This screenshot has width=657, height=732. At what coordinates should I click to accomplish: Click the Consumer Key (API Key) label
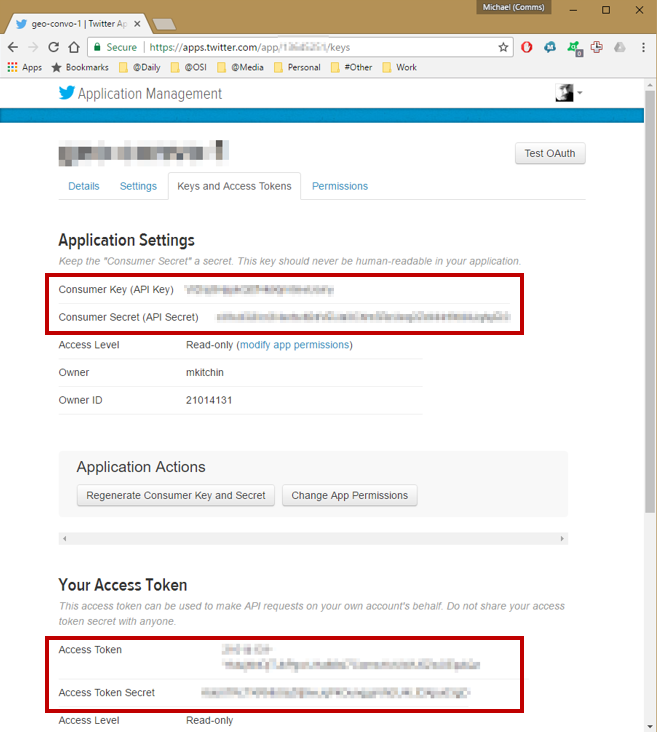tap(116, 289)
